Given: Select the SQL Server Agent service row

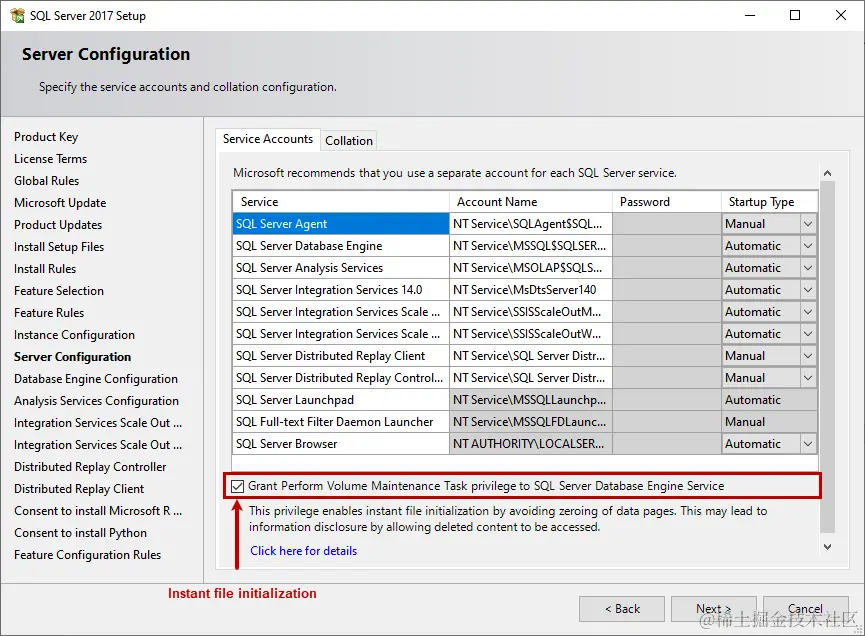Looking at the screenshot, I should point(340,224).
